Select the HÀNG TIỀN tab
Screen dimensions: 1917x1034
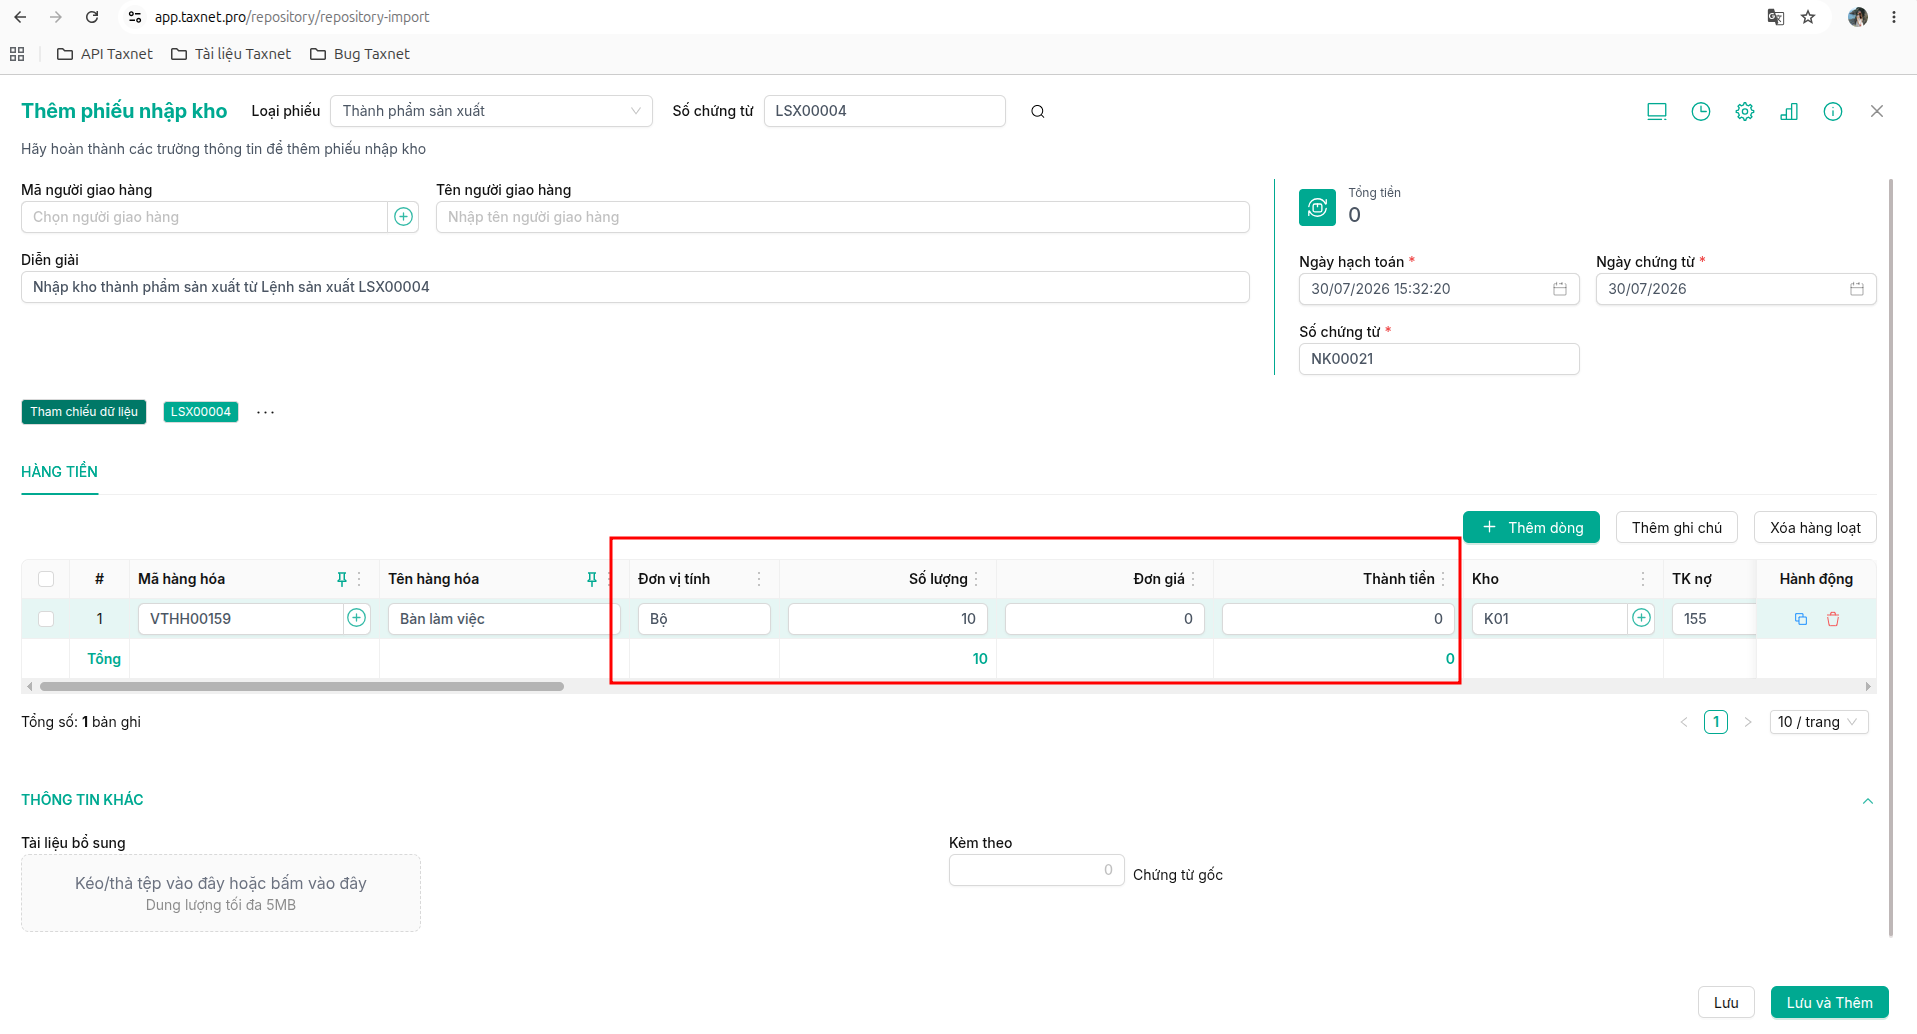60,472
